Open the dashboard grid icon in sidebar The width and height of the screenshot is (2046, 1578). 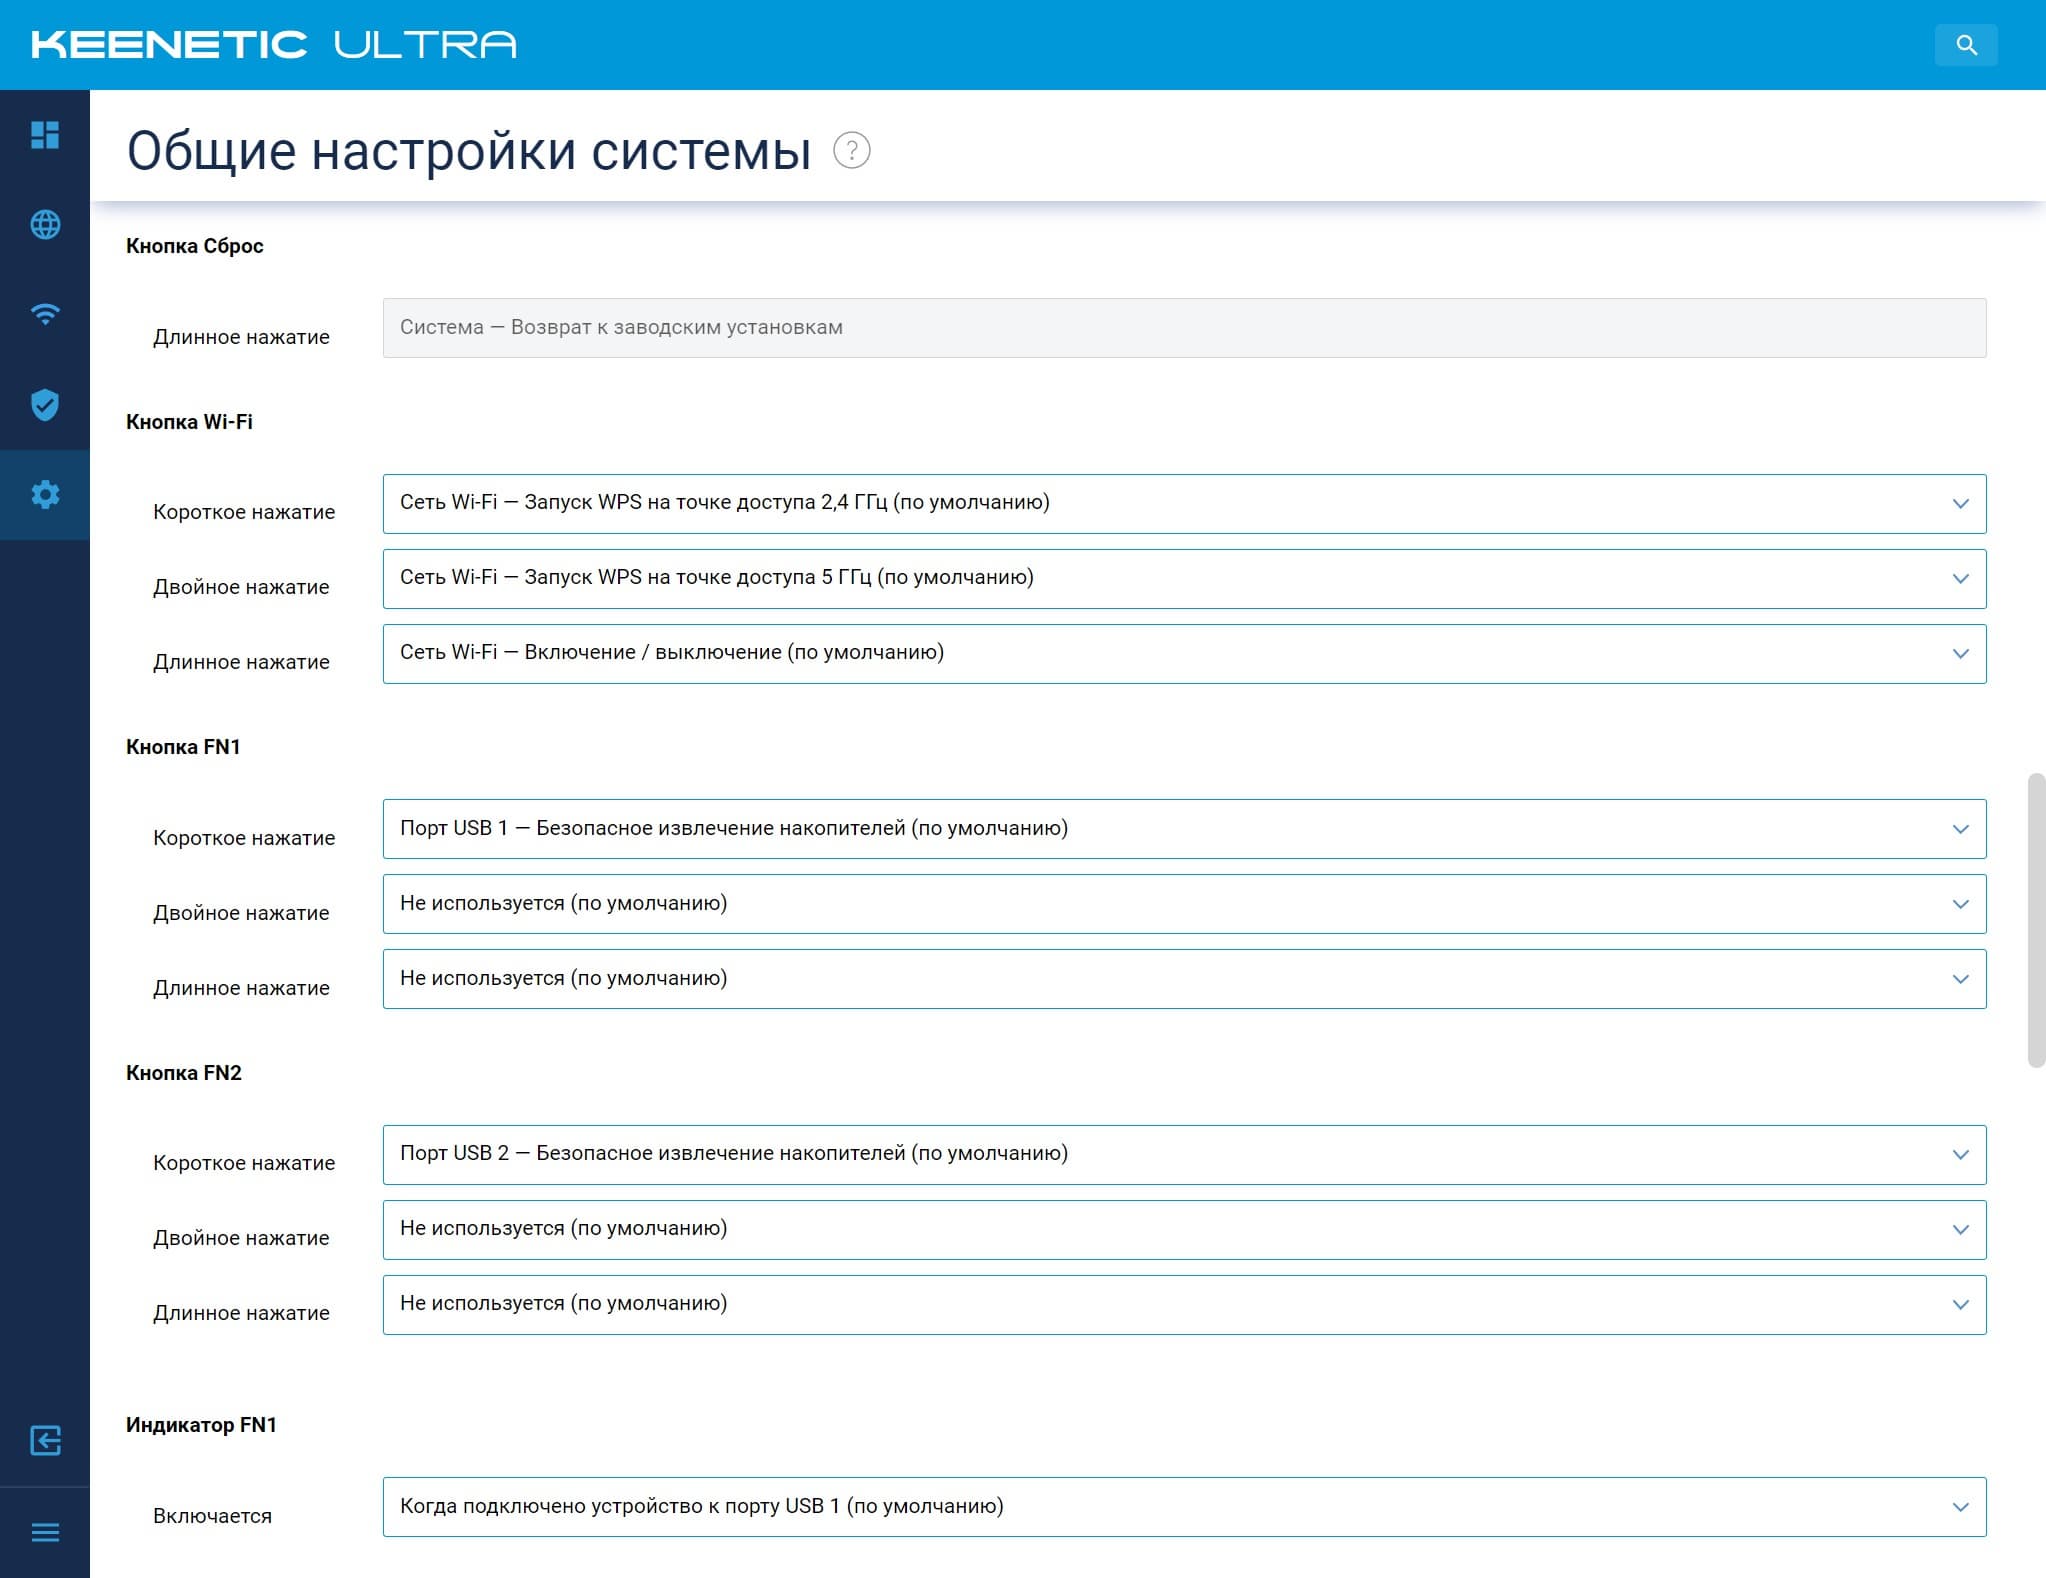[45, 135]
